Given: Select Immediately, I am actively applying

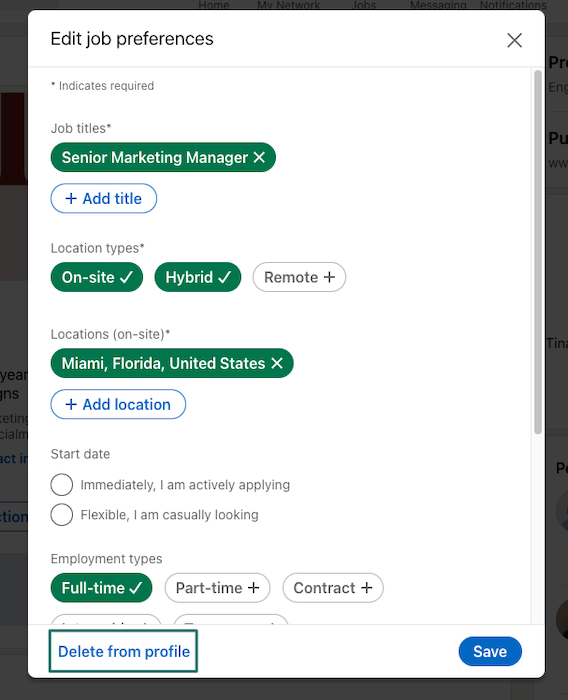Looking at the screenshot, I should coord(62,485).
